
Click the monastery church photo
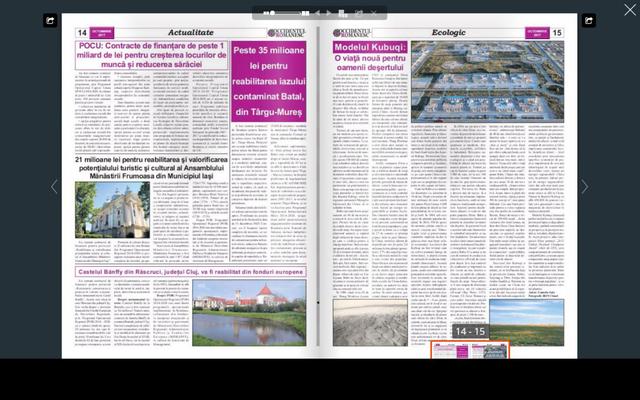tap(112, 210)
